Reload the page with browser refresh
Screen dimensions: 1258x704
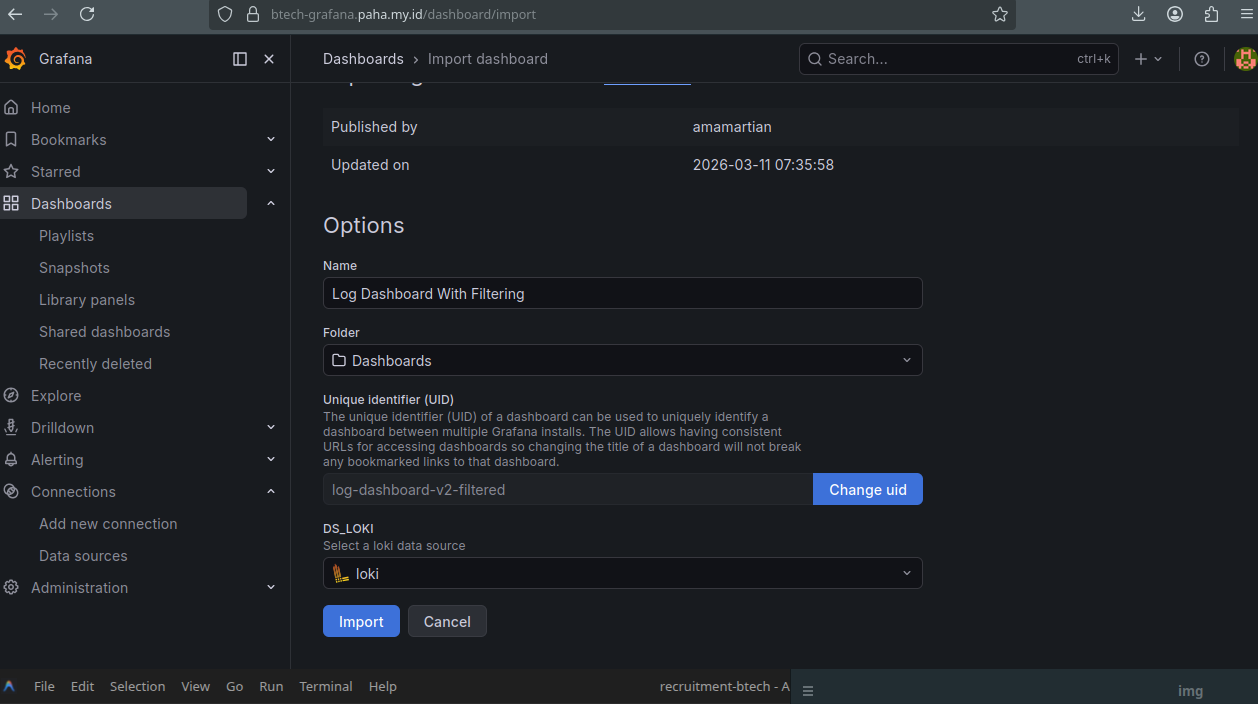click(x=87, y=14)
